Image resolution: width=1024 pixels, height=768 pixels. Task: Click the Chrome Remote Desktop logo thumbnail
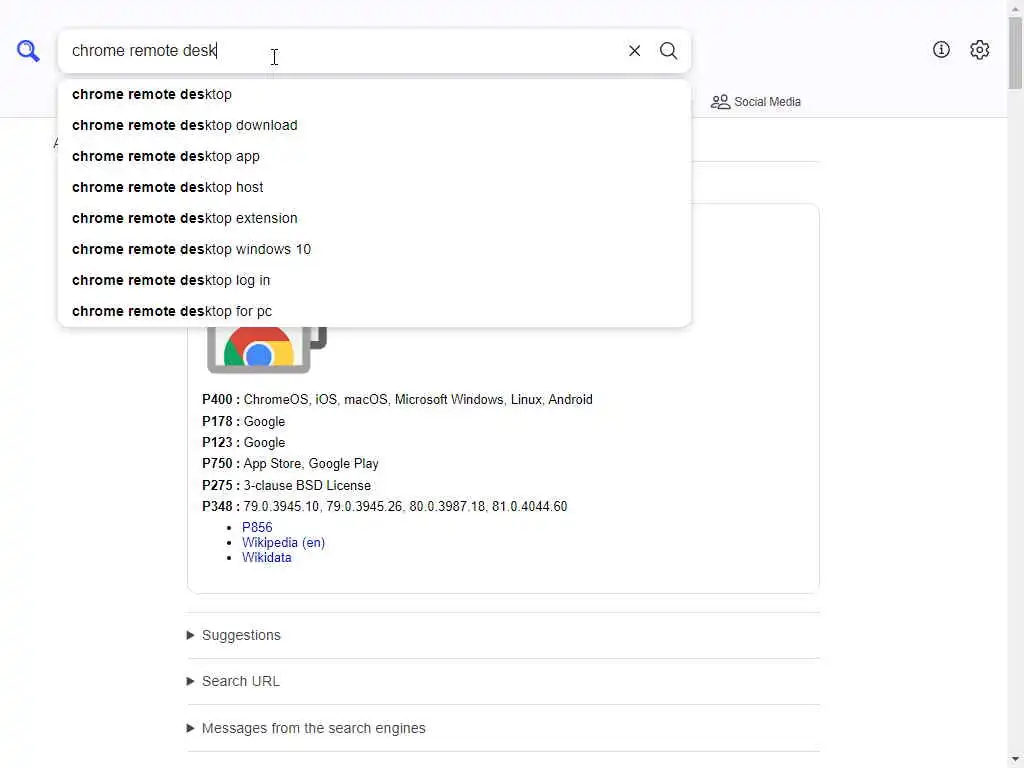[266, 349]
